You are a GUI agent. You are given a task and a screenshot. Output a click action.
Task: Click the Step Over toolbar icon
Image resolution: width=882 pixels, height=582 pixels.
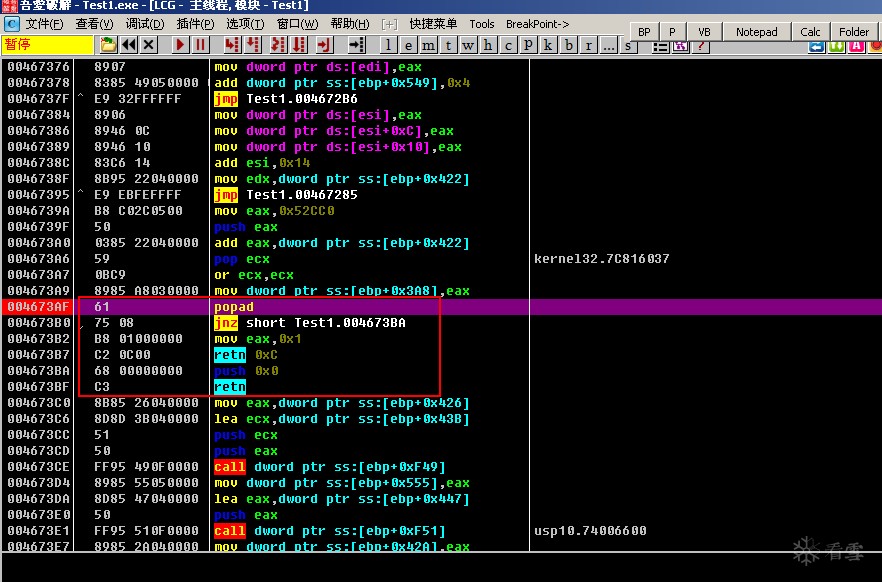[253, 44]
